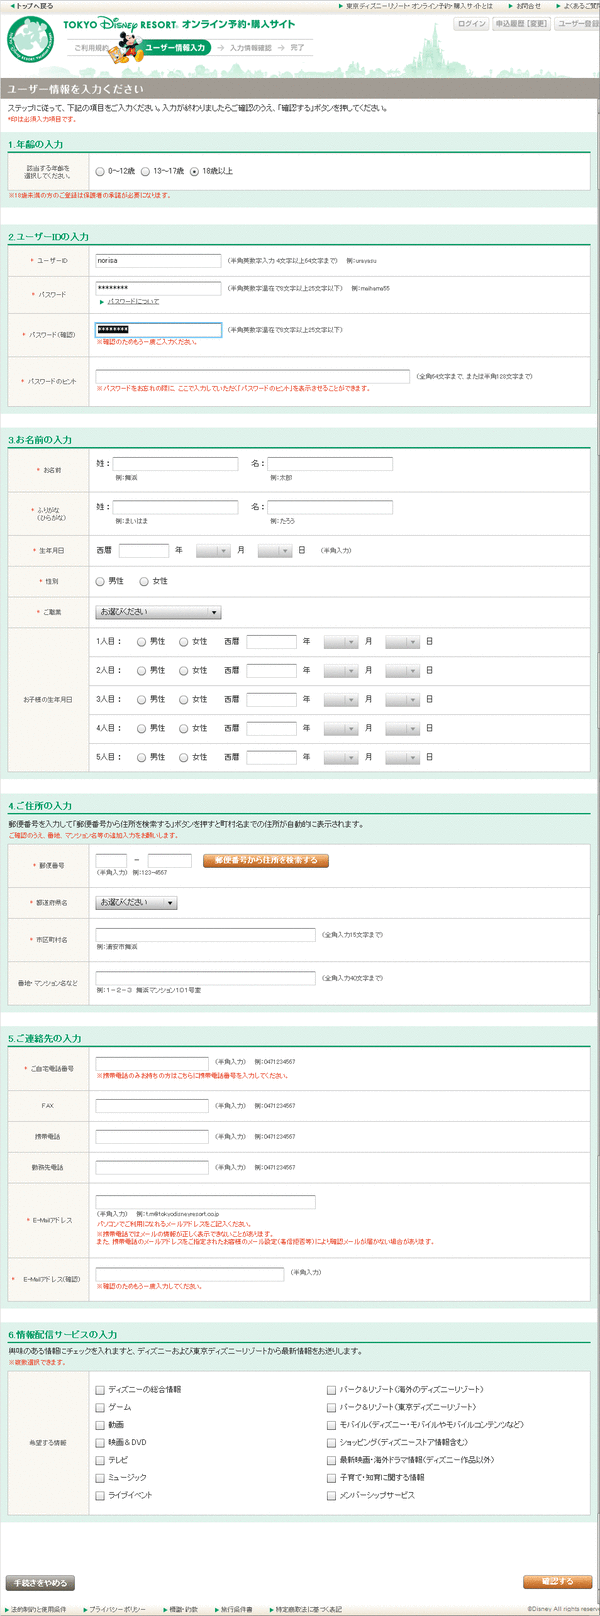Click the 勤務先電話 input field
Viewport: 600px width, 1616px height.
(x=152, y=1168)
